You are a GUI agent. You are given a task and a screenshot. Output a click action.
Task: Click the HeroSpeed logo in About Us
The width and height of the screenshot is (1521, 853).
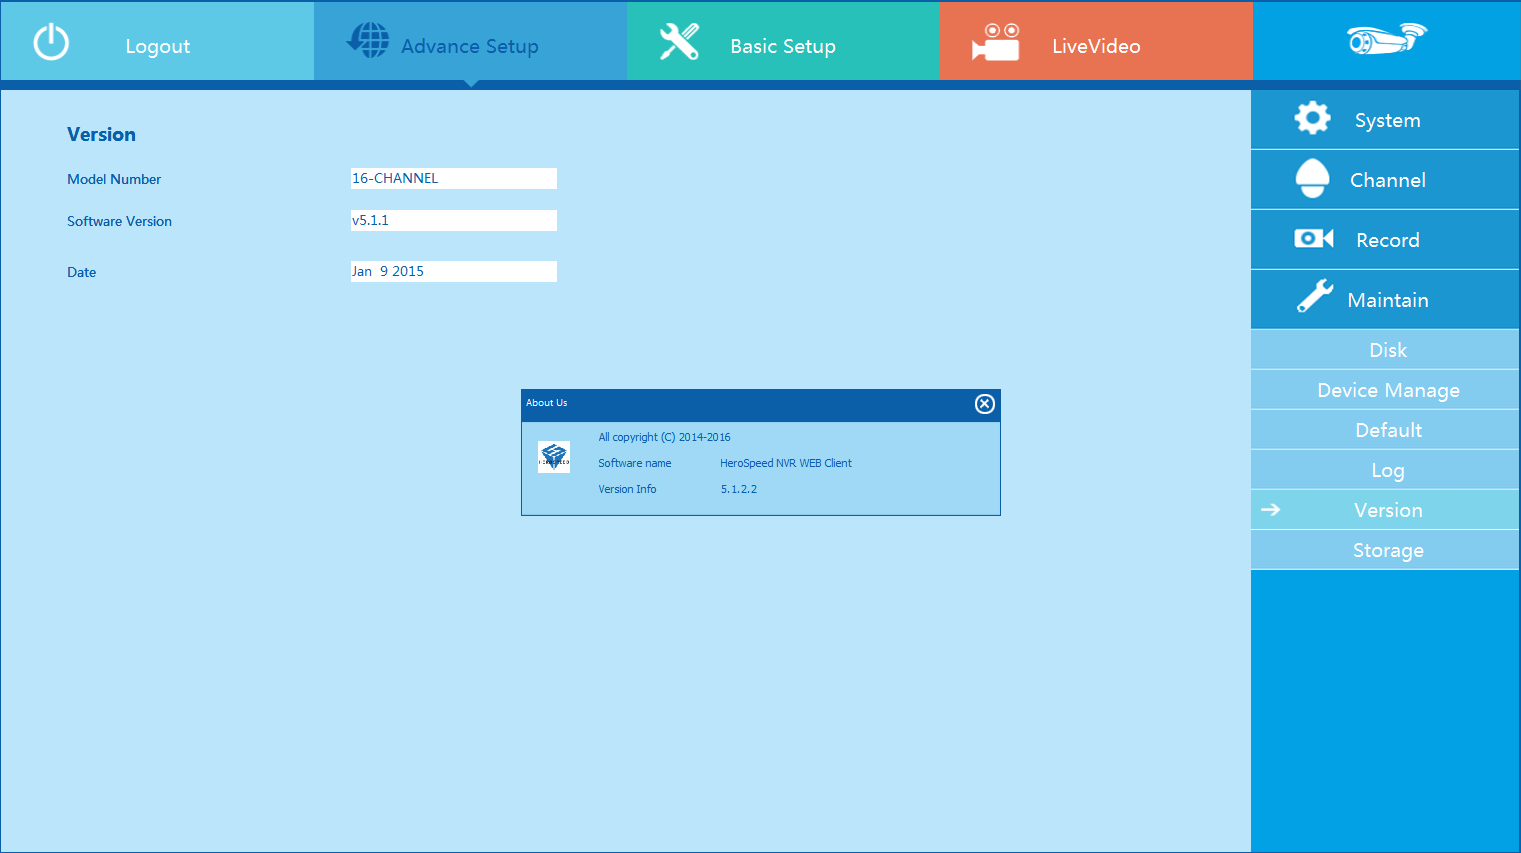point(554,457)
